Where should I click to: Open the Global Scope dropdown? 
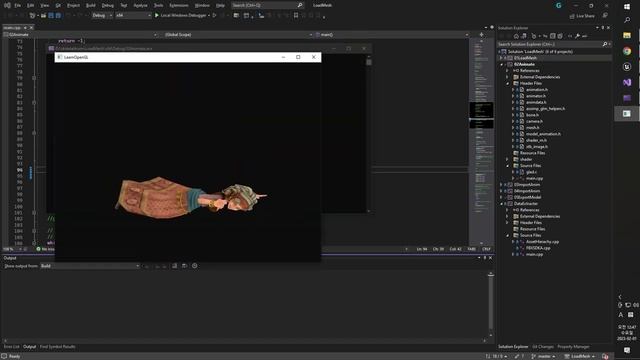pyautogui.click(x=238, y=35)
